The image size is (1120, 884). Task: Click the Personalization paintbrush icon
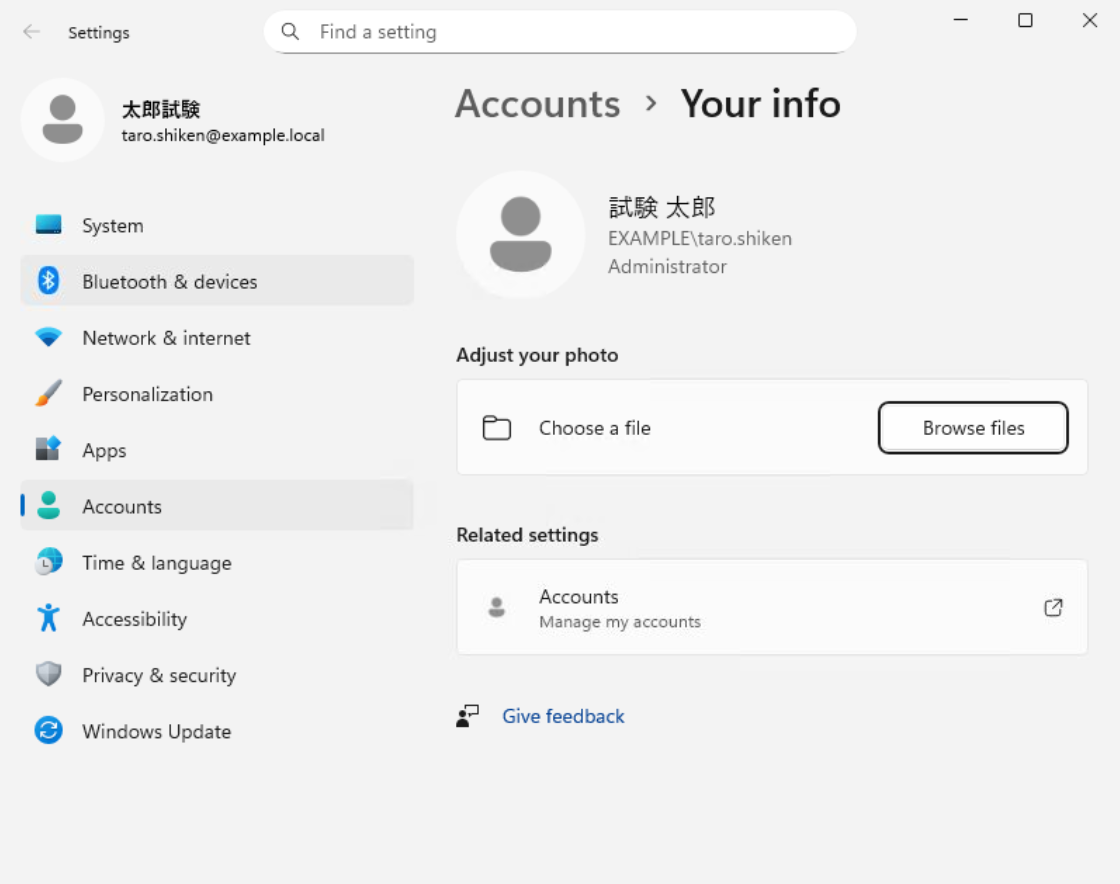click(48, 394)
